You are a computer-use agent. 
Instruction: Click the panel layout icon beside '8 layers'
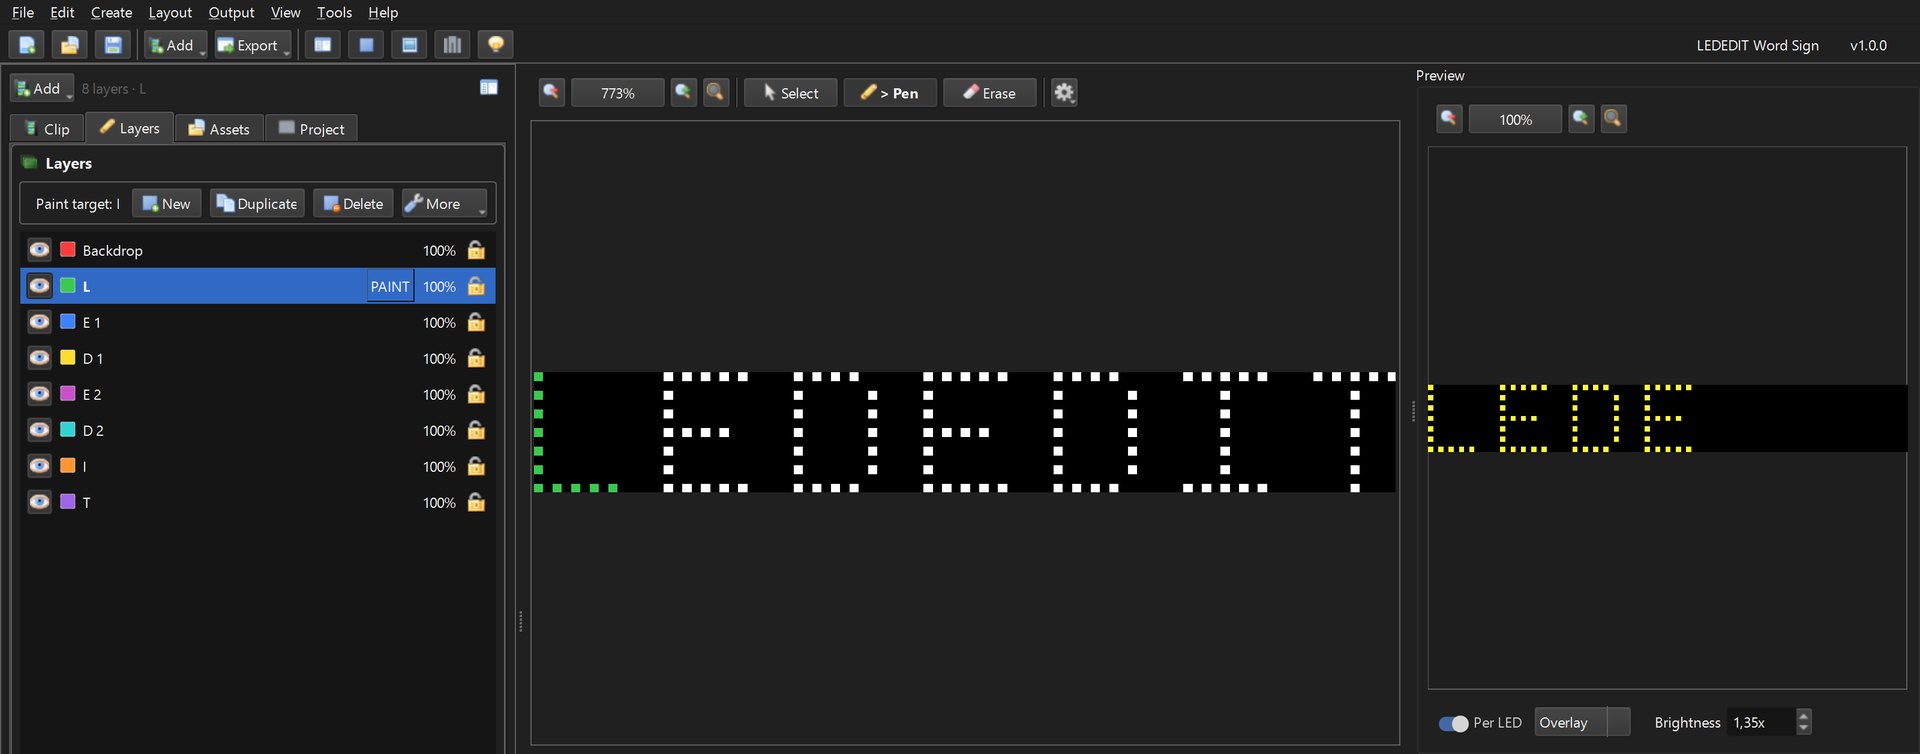click(489, 88)
